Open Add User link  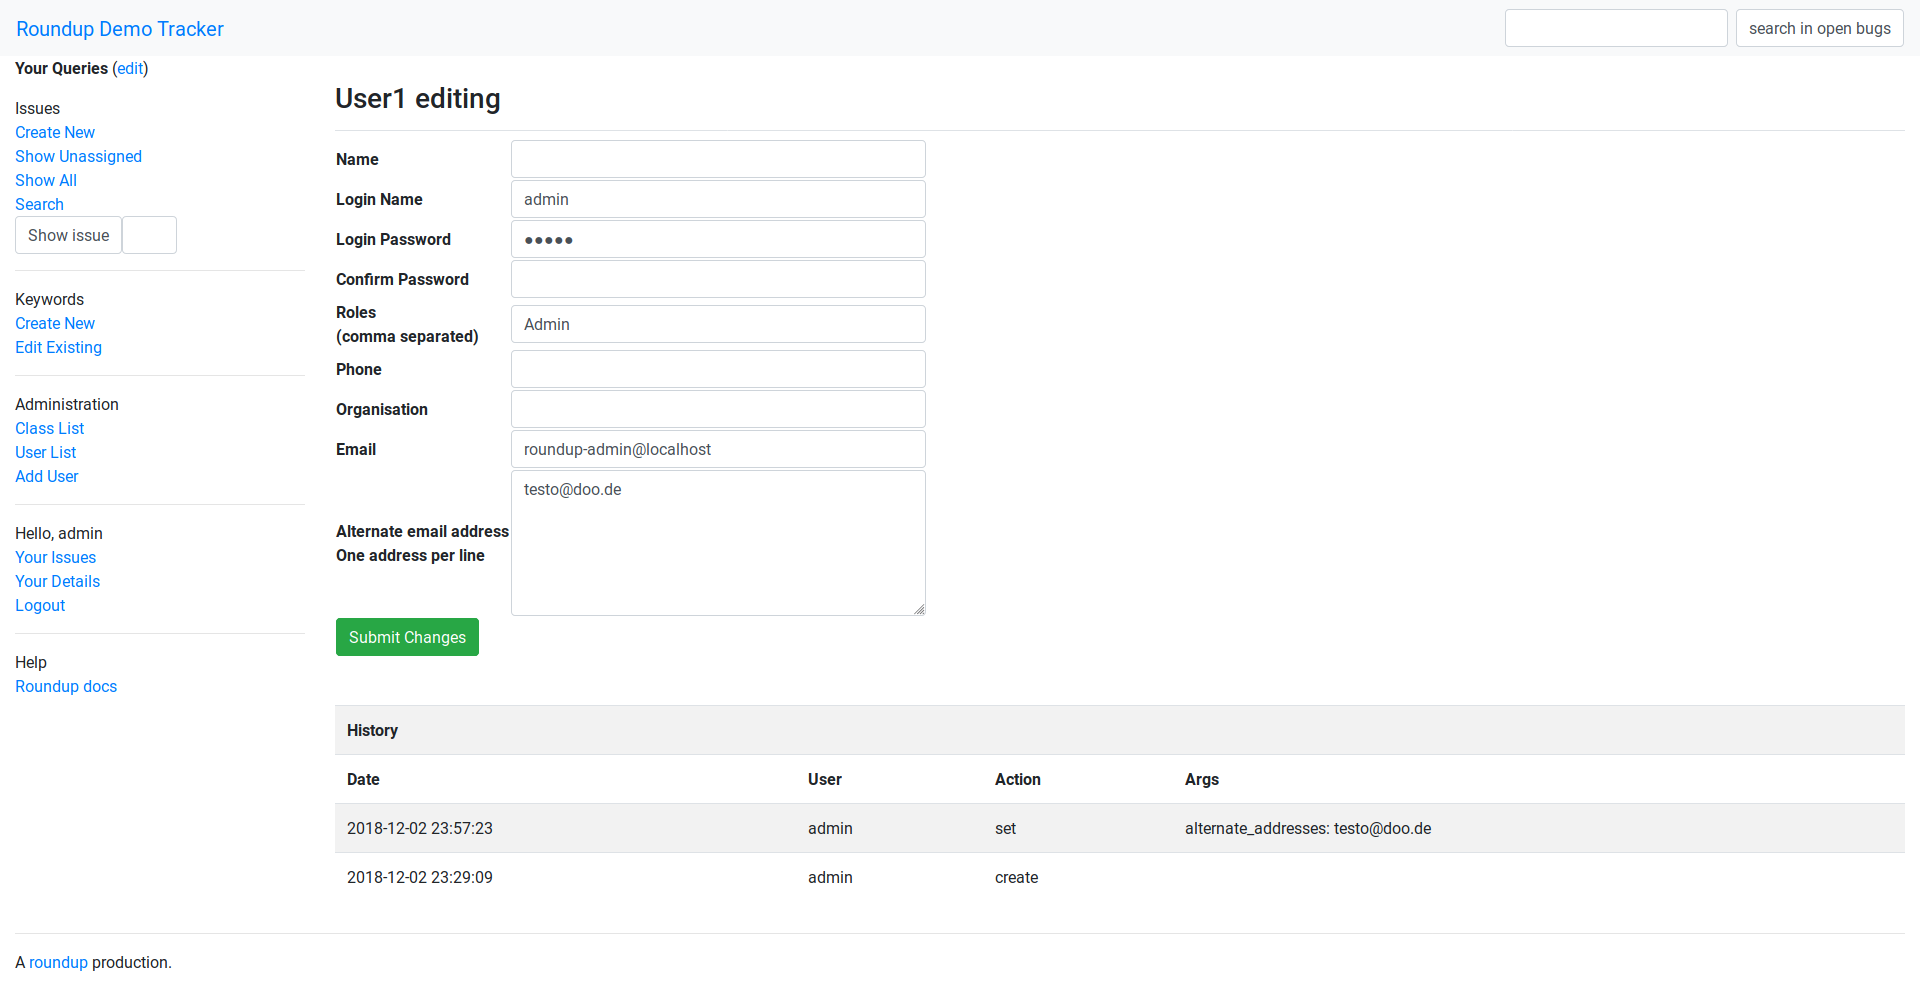(46, 476)
